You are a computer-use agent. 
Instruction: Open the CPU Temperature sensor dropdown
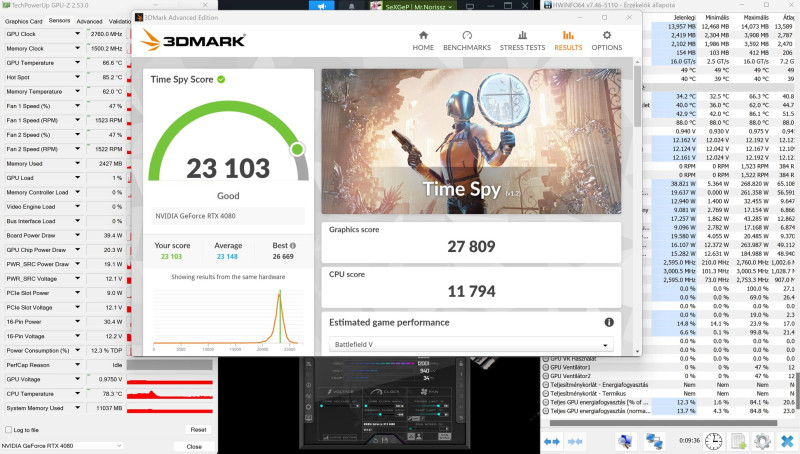[78, 393]
